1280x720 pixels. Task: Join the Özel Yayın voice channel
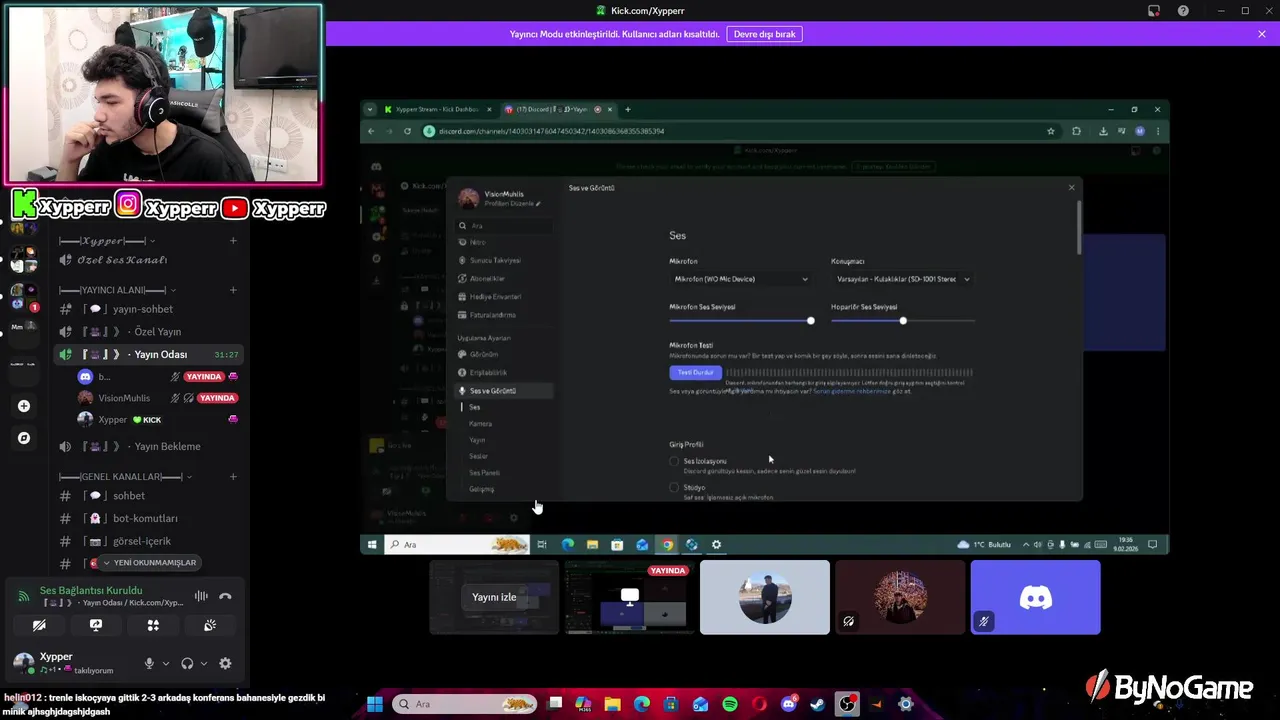150,331
